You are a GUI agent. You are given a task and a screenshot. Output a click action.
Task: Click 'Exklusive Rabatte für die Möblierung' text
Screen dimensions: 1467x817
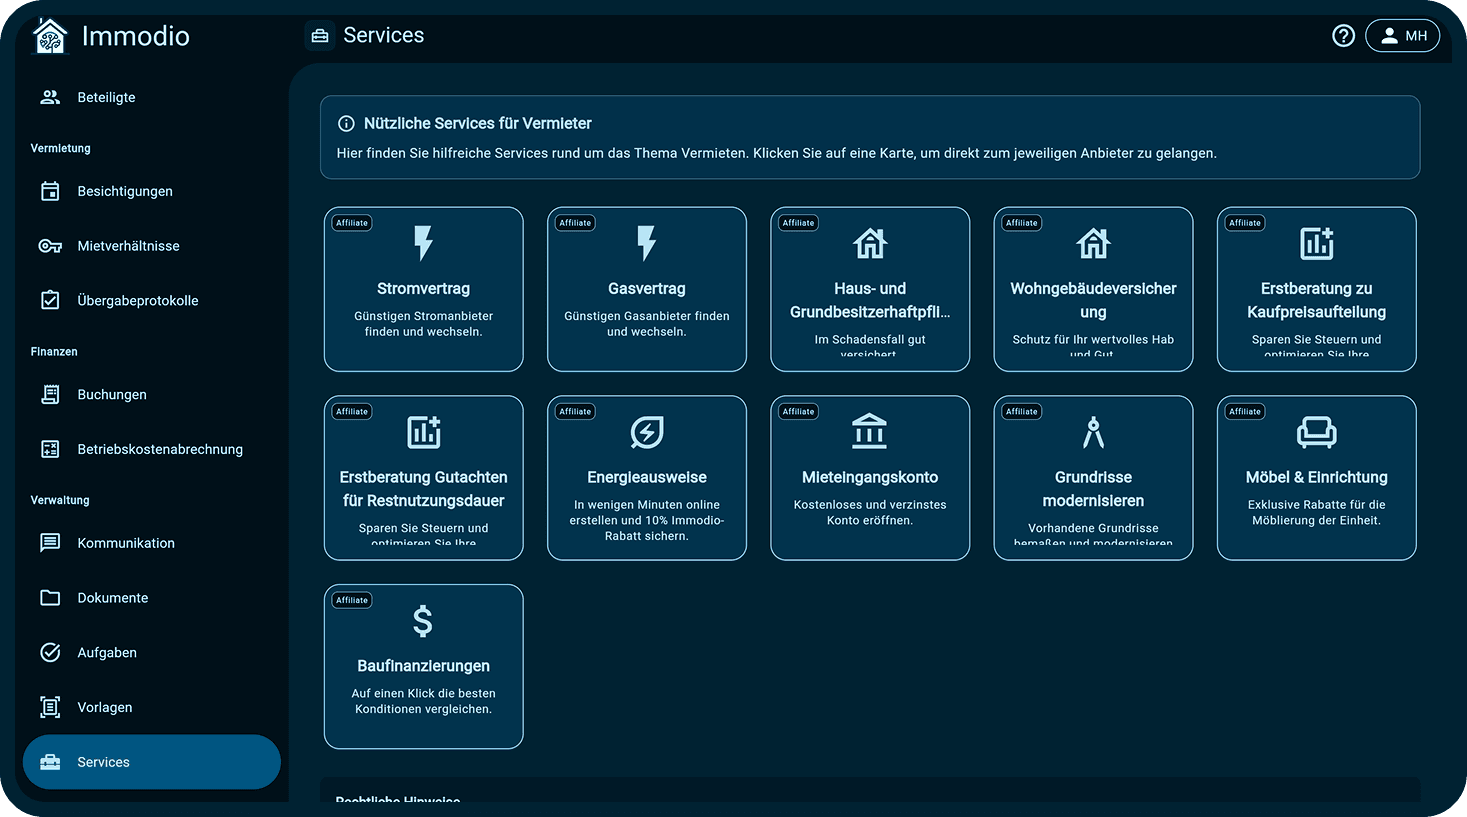coord(1317,513)
